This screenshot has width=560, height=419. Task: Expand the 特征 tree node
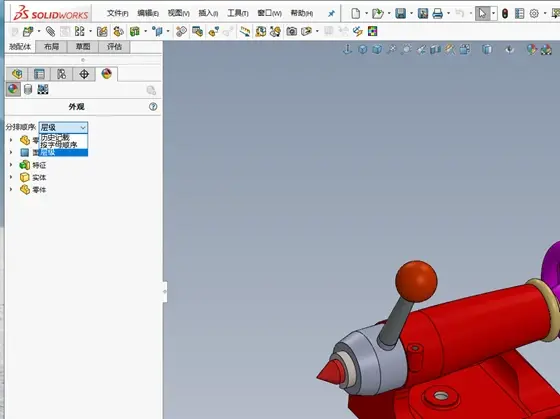11,165
